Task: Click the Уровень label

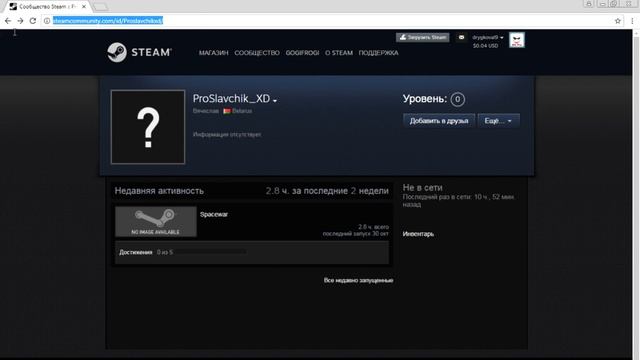Action: (x=424, y=99)
